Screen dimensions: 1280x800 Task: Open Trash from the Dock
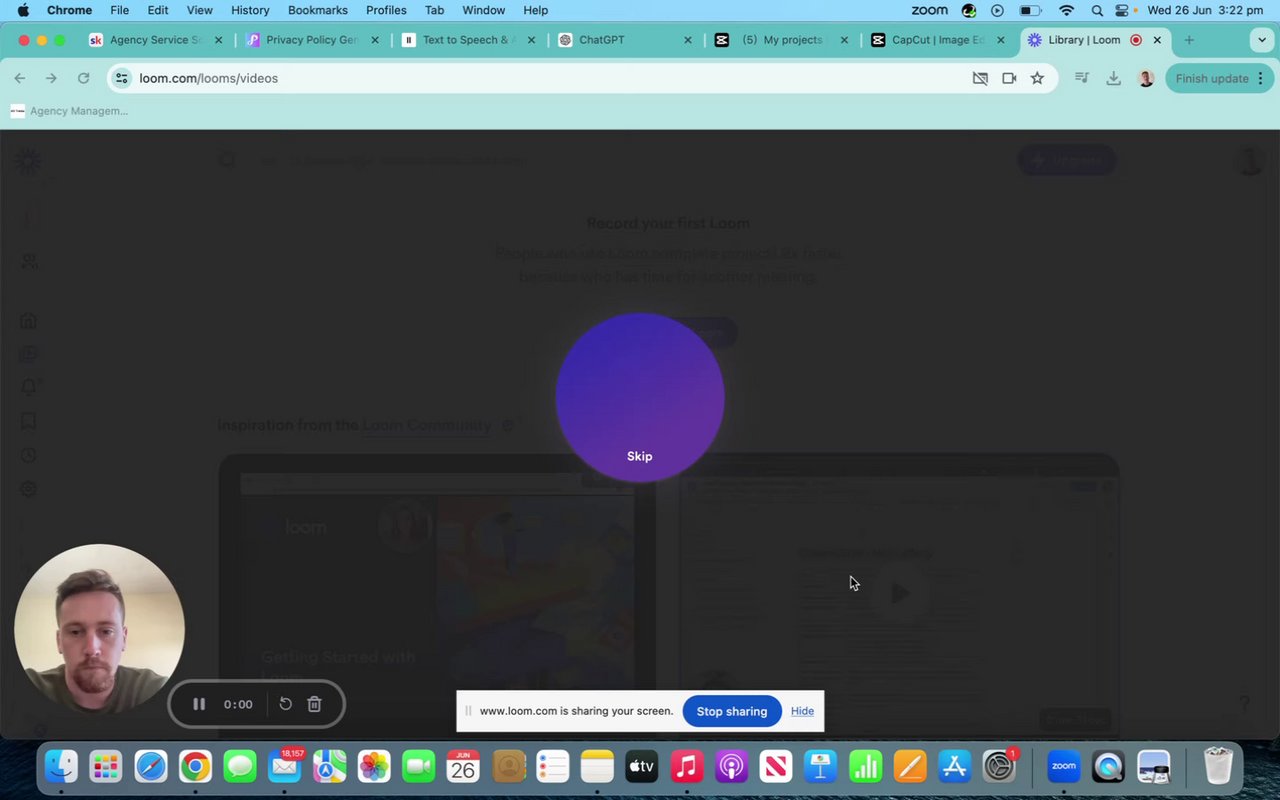click(x=1218, y=767)
